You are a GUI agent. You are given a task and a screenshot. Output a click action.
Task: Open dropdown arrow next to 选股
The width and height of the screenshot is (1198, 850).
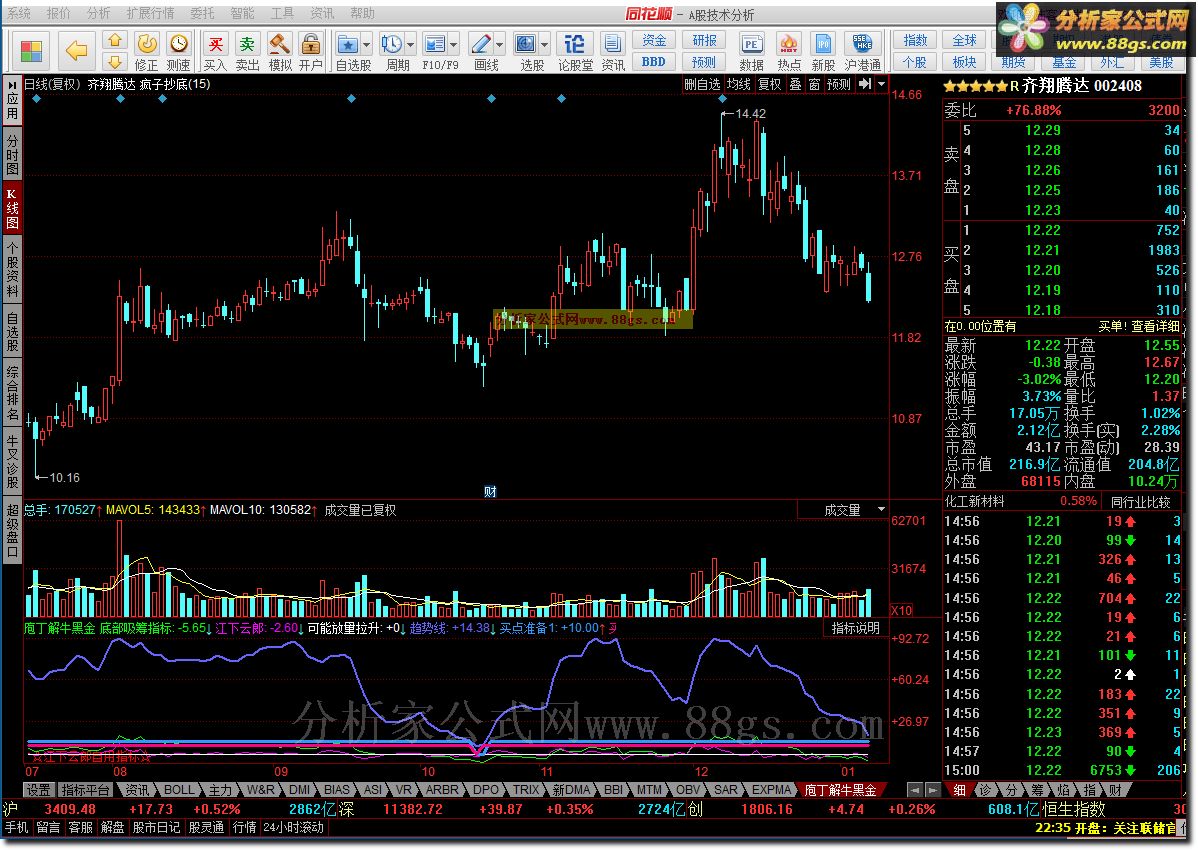[545, 44]
